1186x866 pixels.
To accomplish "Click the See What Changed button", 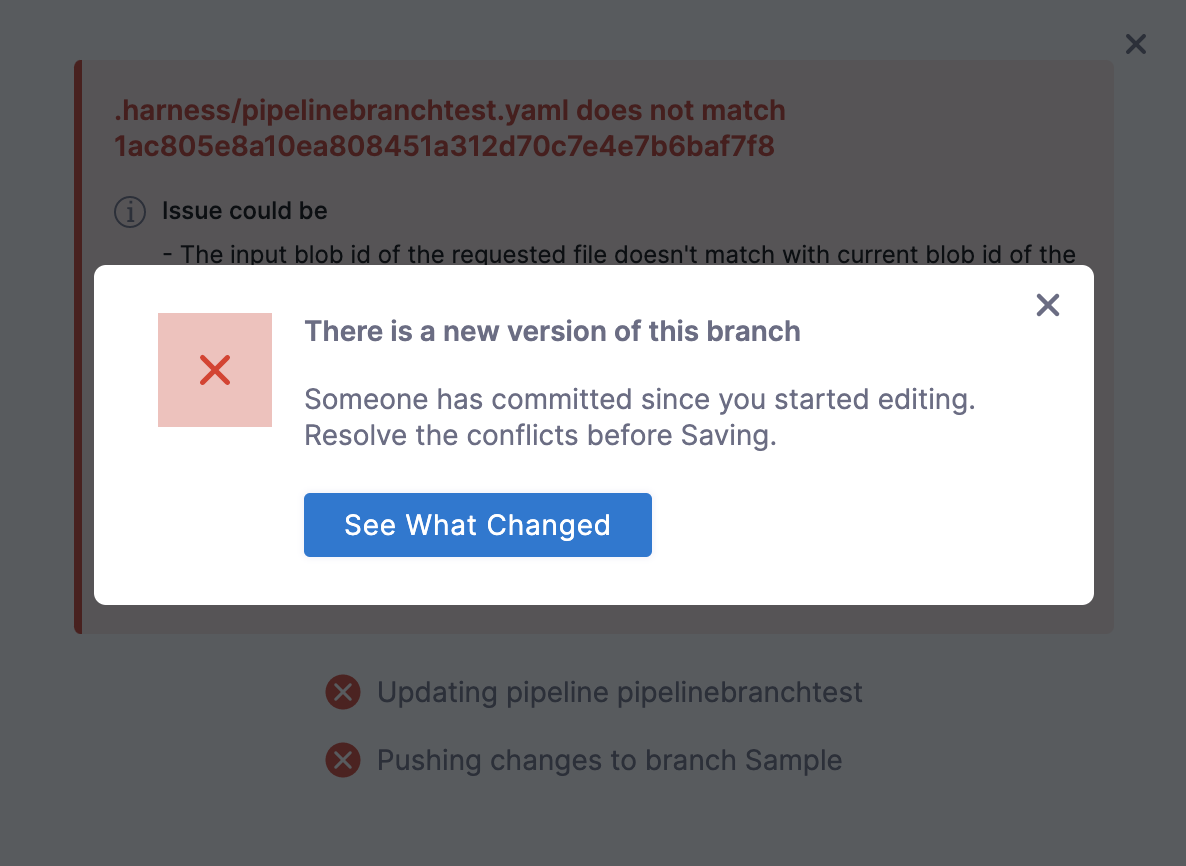I will pos(477,525).
